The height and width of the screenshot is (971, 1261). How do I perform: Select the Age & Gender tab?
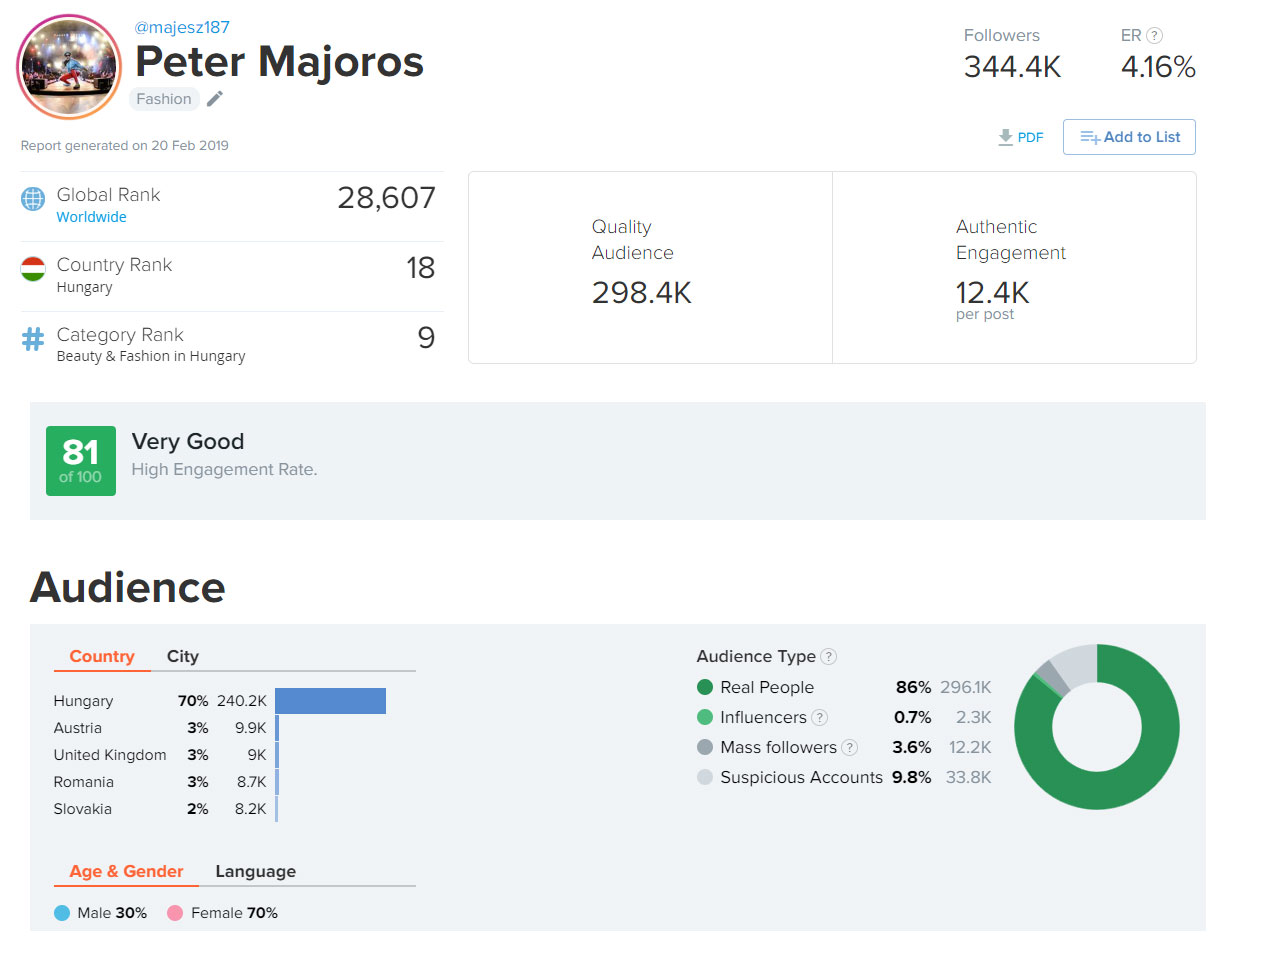(126, 872)
